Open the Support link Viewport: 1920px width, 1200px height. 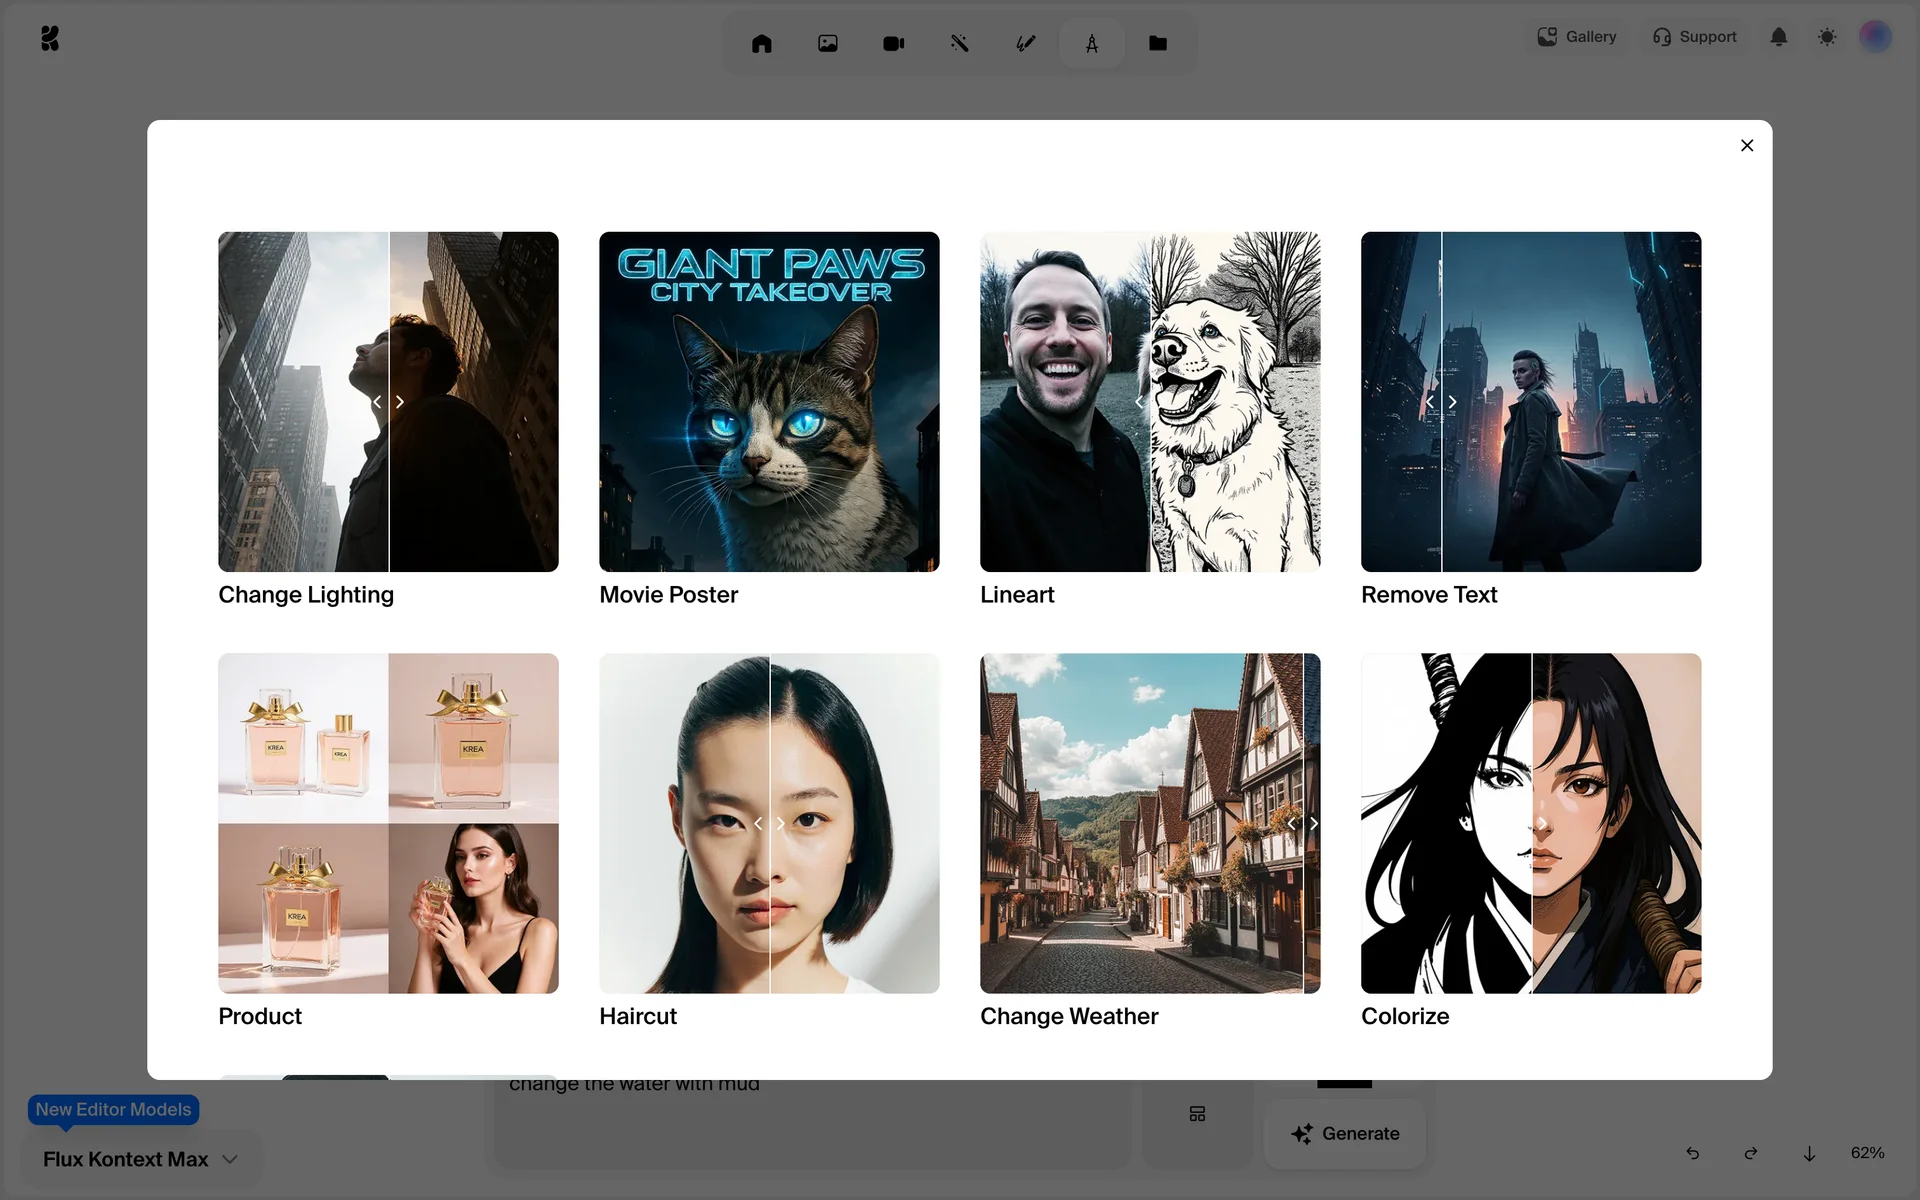pyautogui.click(x=1694, y=37)
